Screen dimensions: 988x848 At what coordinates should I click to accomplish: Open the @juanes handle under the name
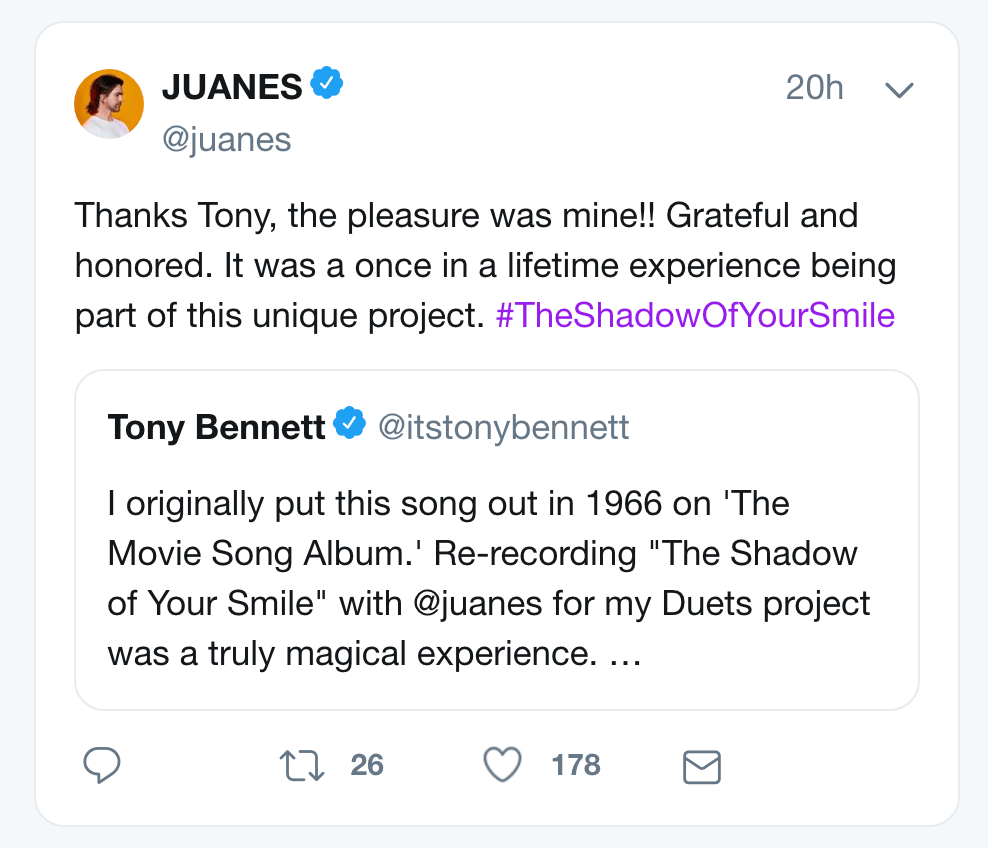click(x=226, y=139)
